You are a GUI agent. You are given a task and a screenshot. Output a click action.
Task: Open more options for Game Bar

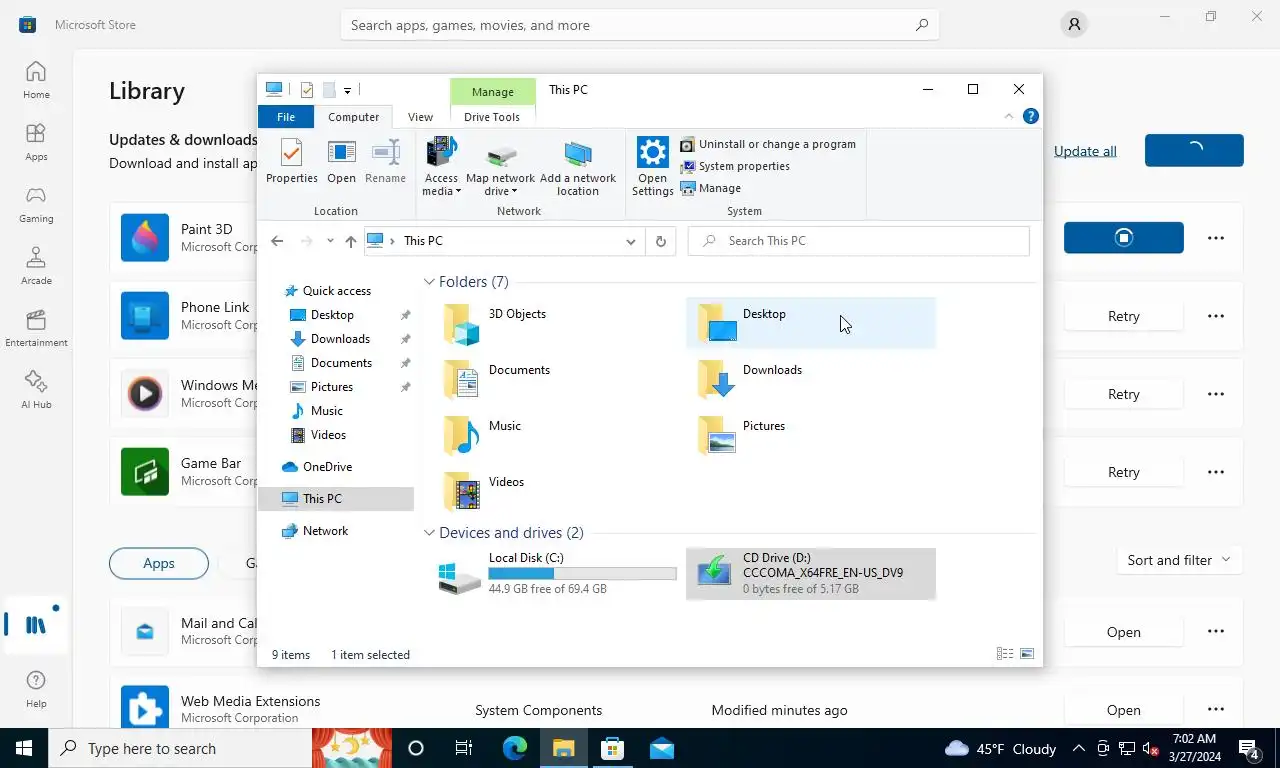pos(1216,472)
